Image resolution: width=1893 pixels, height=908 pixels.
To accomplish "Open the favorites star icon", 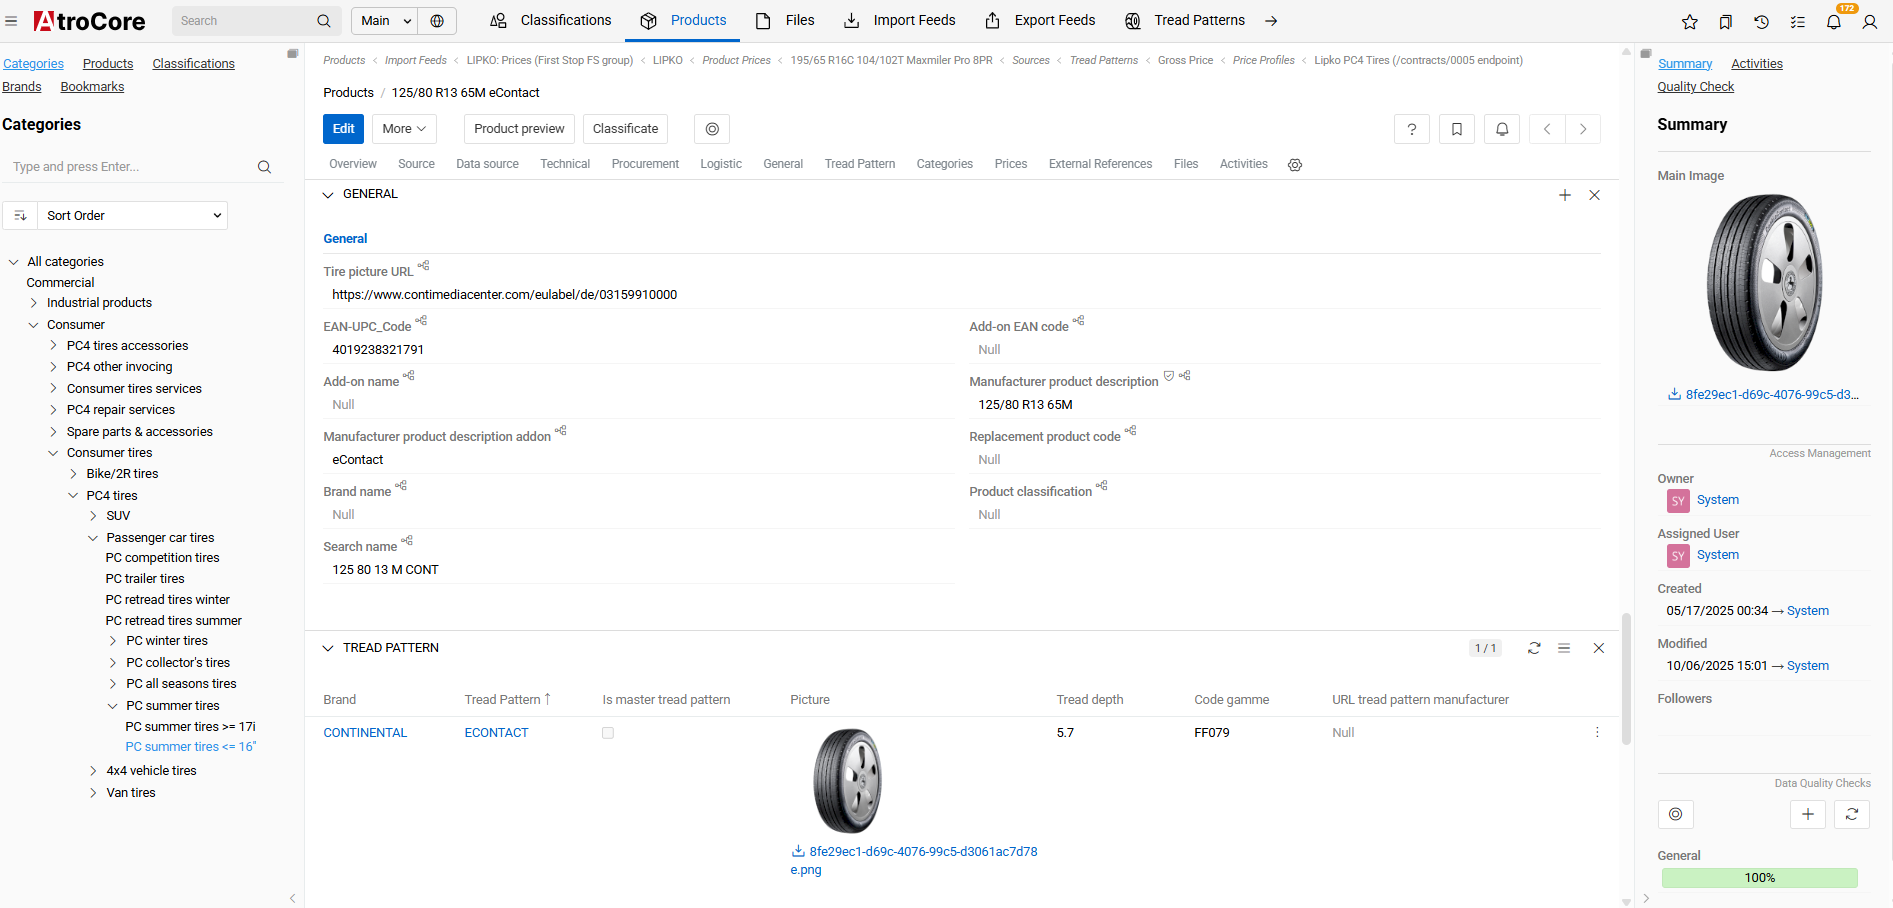I will tap(1690, 21).
